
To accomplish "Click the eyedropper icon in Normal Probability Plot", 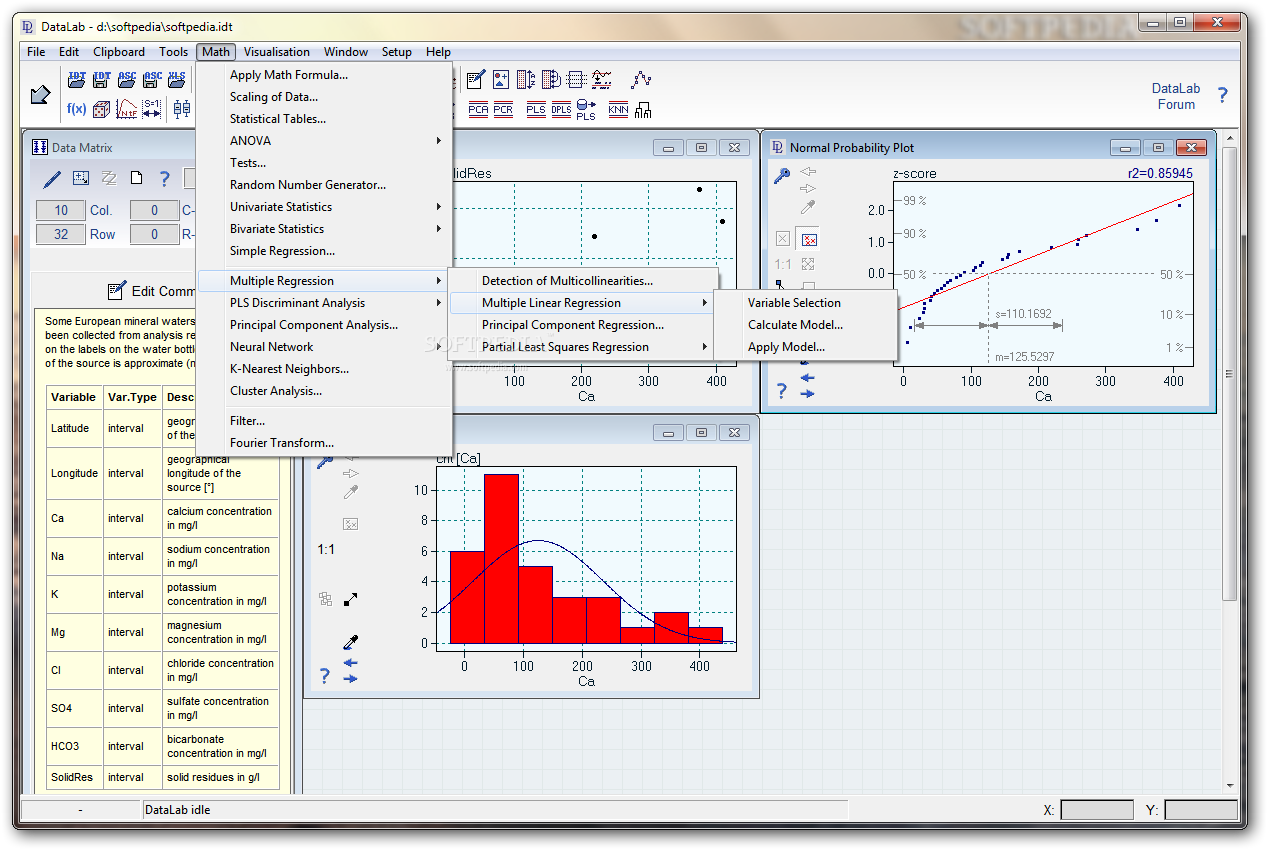I will [808, 207].
